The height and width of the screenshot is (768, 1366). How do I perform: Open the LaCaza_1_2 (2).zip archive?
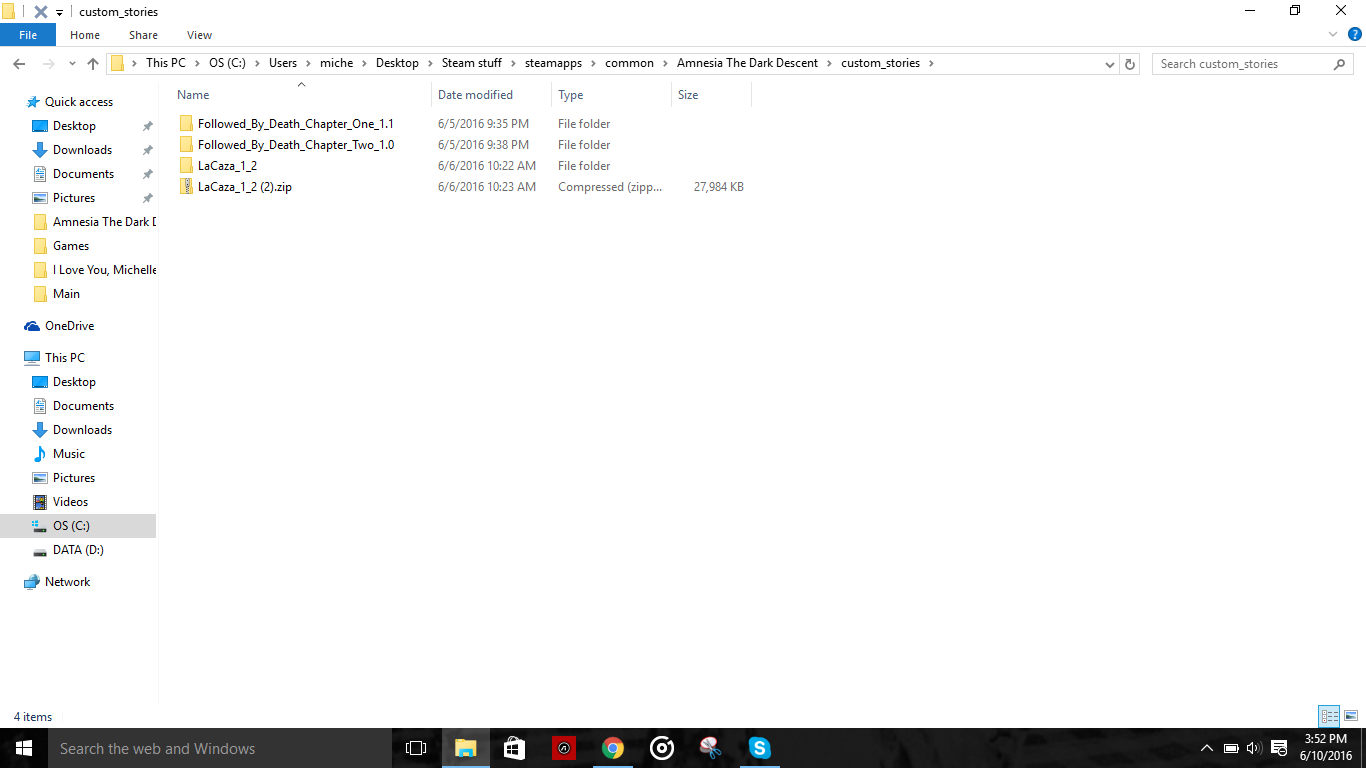pyautogui.click(x=244, y=187)
